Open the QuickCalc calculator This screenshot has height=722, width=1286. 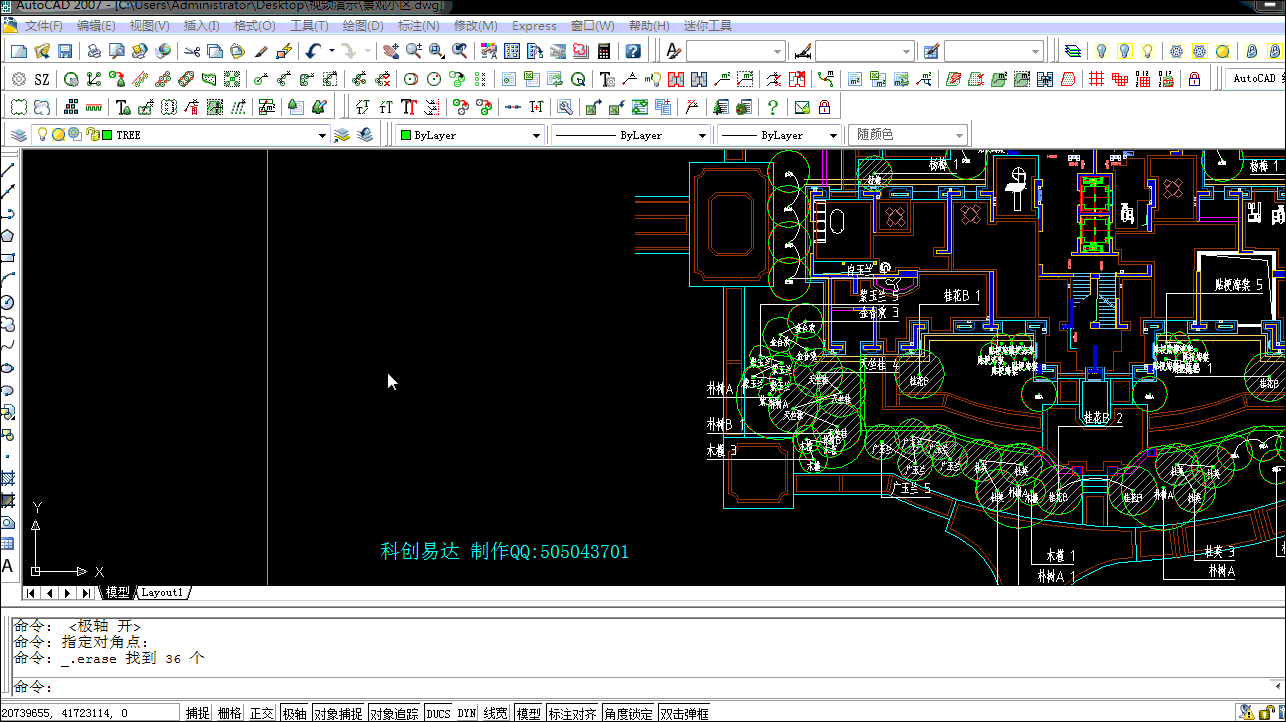click(605, 51)
